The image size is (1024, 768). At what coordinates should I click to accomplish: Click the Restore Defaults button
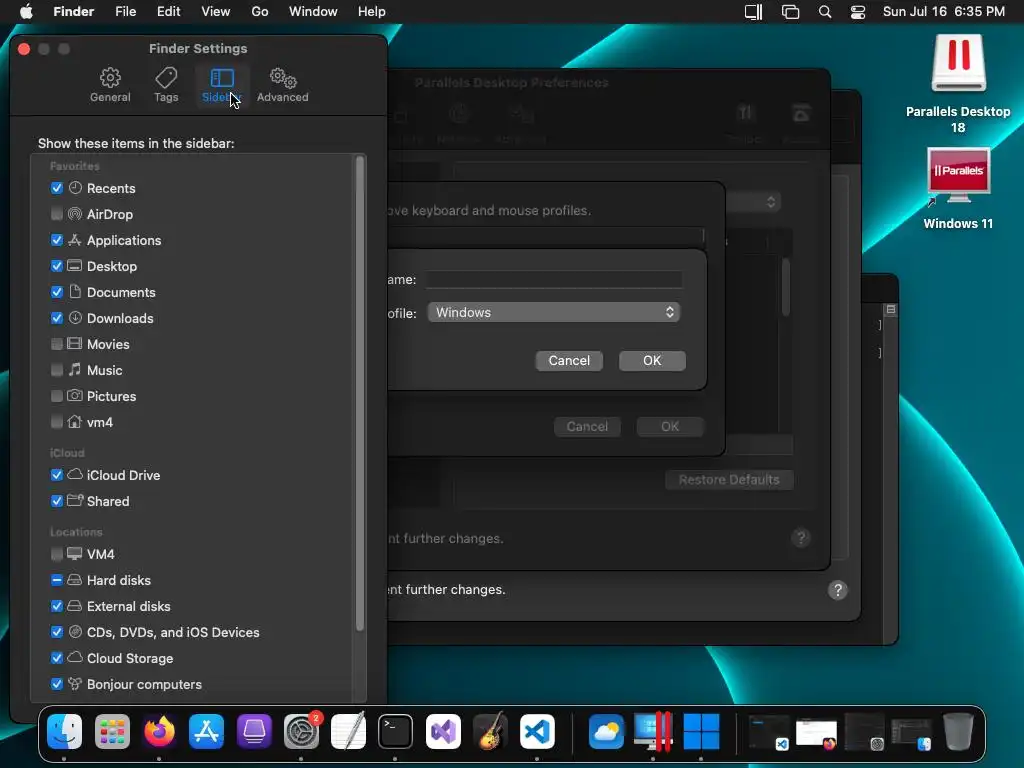[729, 480]
